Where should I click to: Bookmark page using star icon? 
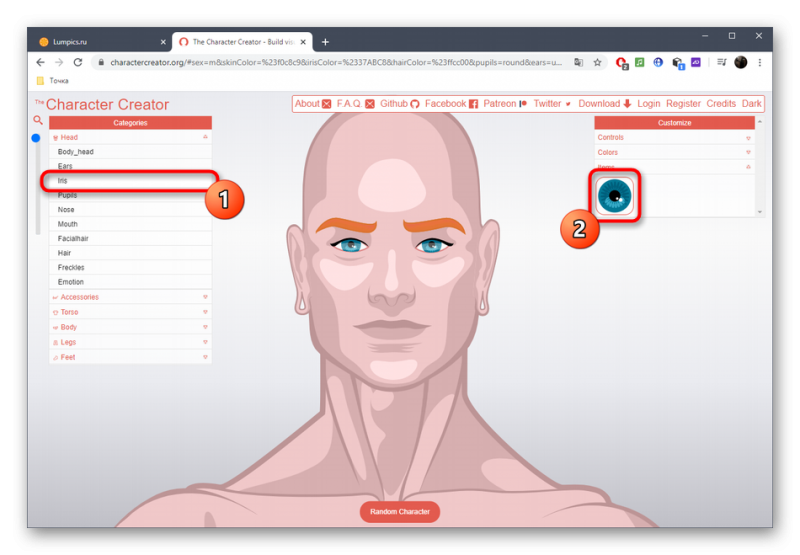597,62
